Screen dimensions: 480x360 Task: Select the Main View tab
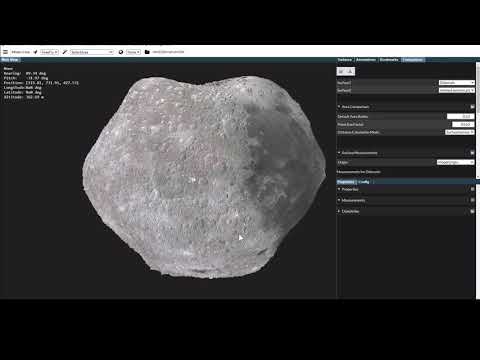10,60
